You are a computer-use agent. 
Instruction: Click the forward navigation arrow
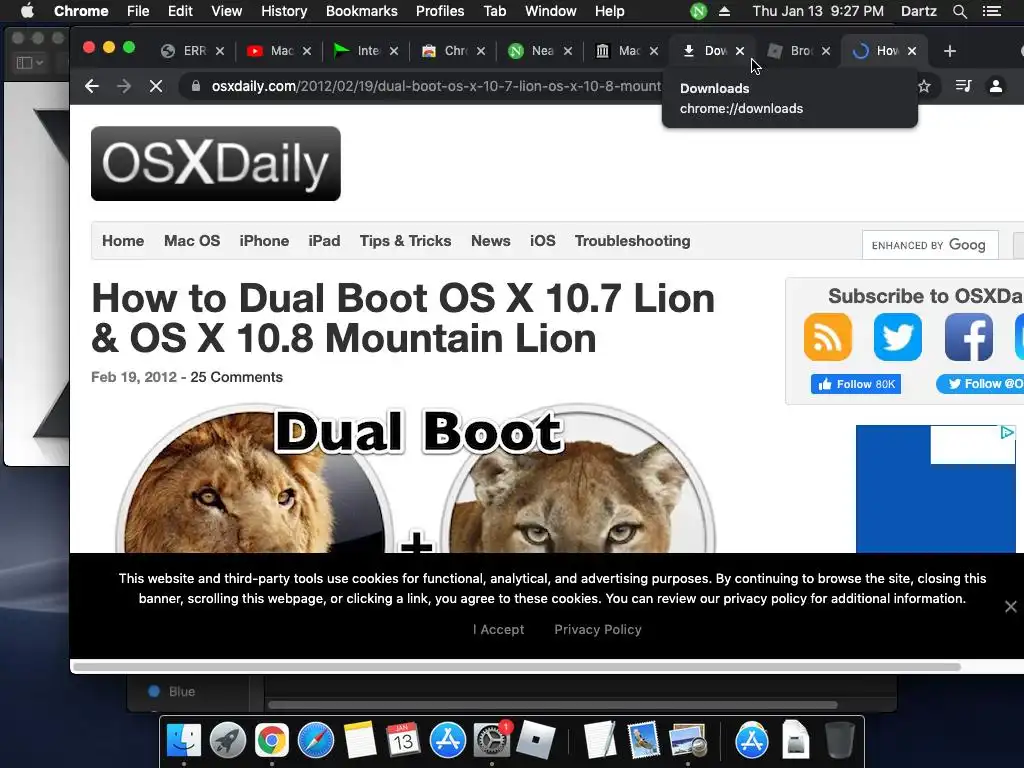(x=124, y=86)
